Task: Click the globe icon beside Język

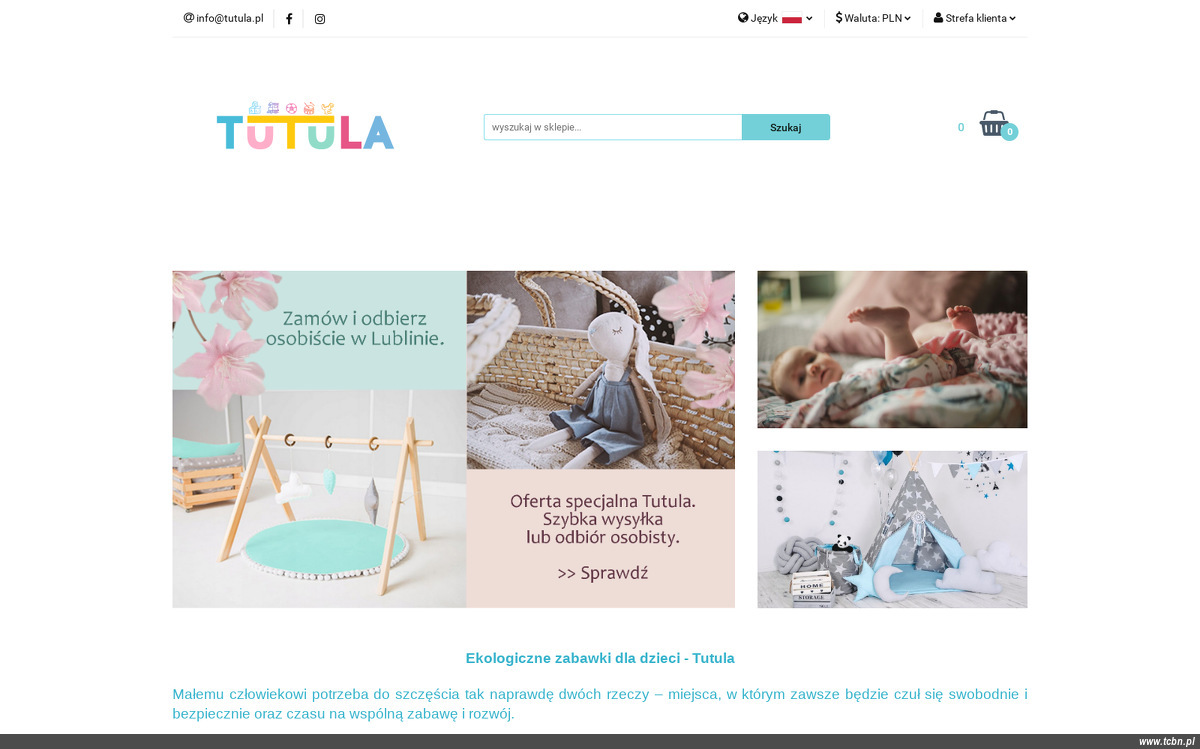Action: tap(743, 18)
